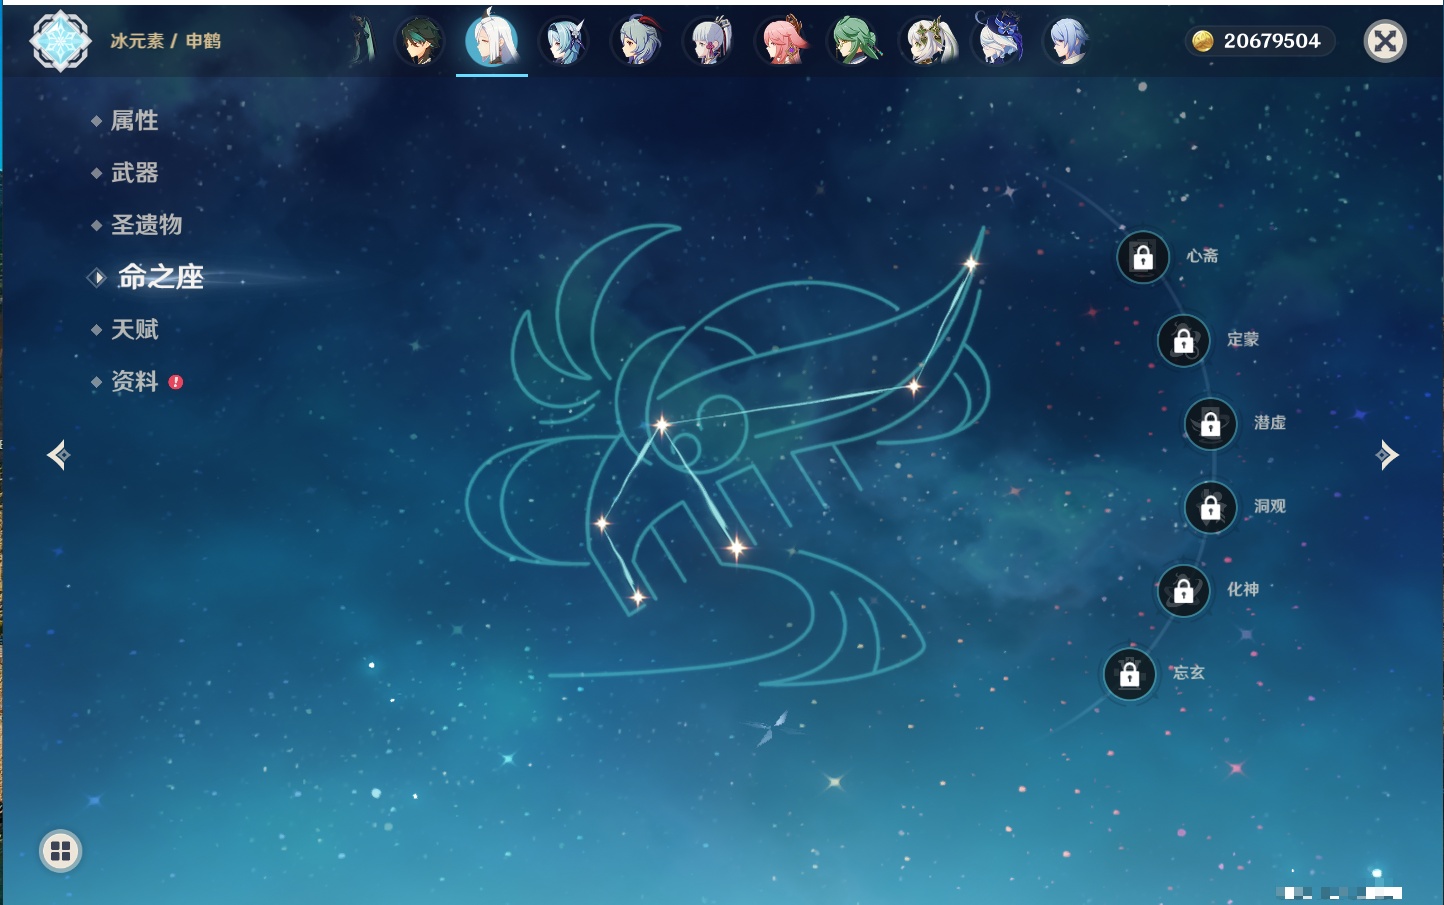Select the locked 化神 constellation node
The image size is (1444, 905).
1184,591
